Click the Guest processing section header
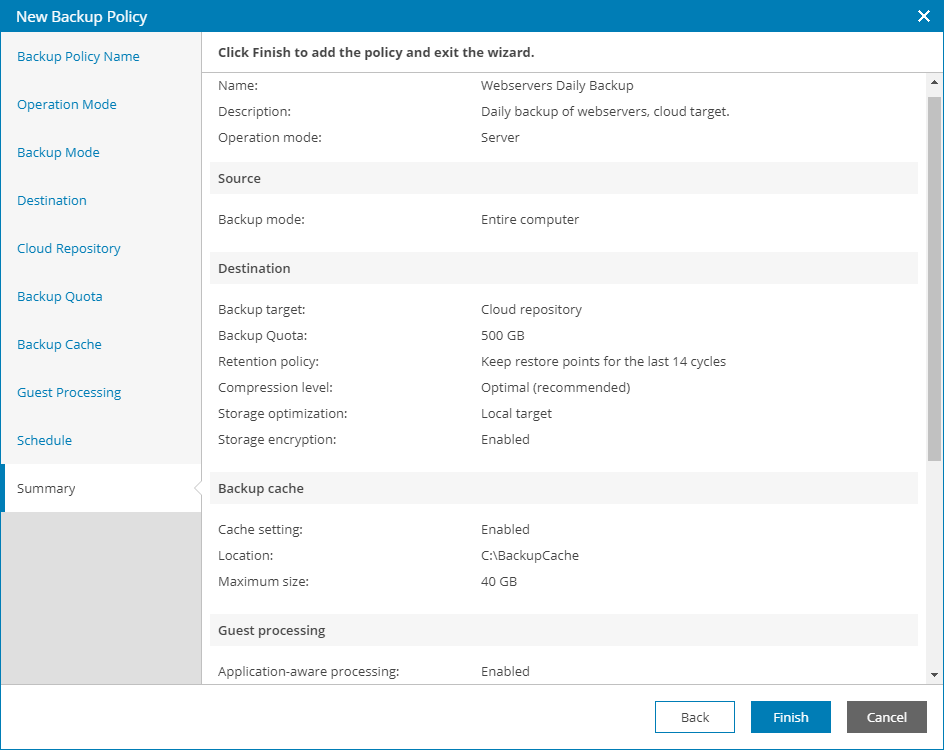This screenshot has width=944, height=750. (272, 631)
